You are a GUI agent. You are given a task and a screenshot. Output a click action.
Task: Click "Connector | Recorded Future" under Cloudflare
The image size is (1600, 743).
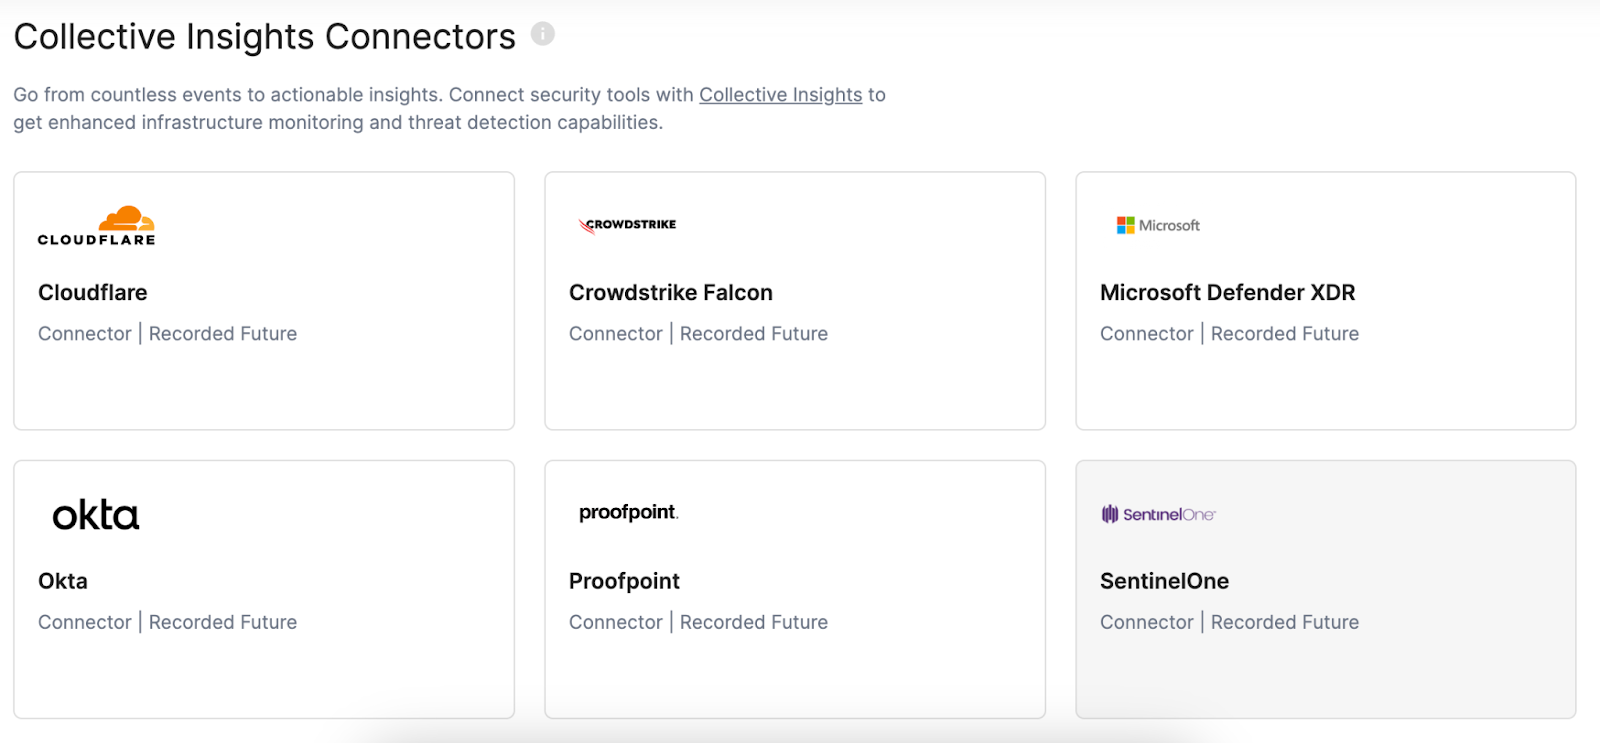[167, 334]
